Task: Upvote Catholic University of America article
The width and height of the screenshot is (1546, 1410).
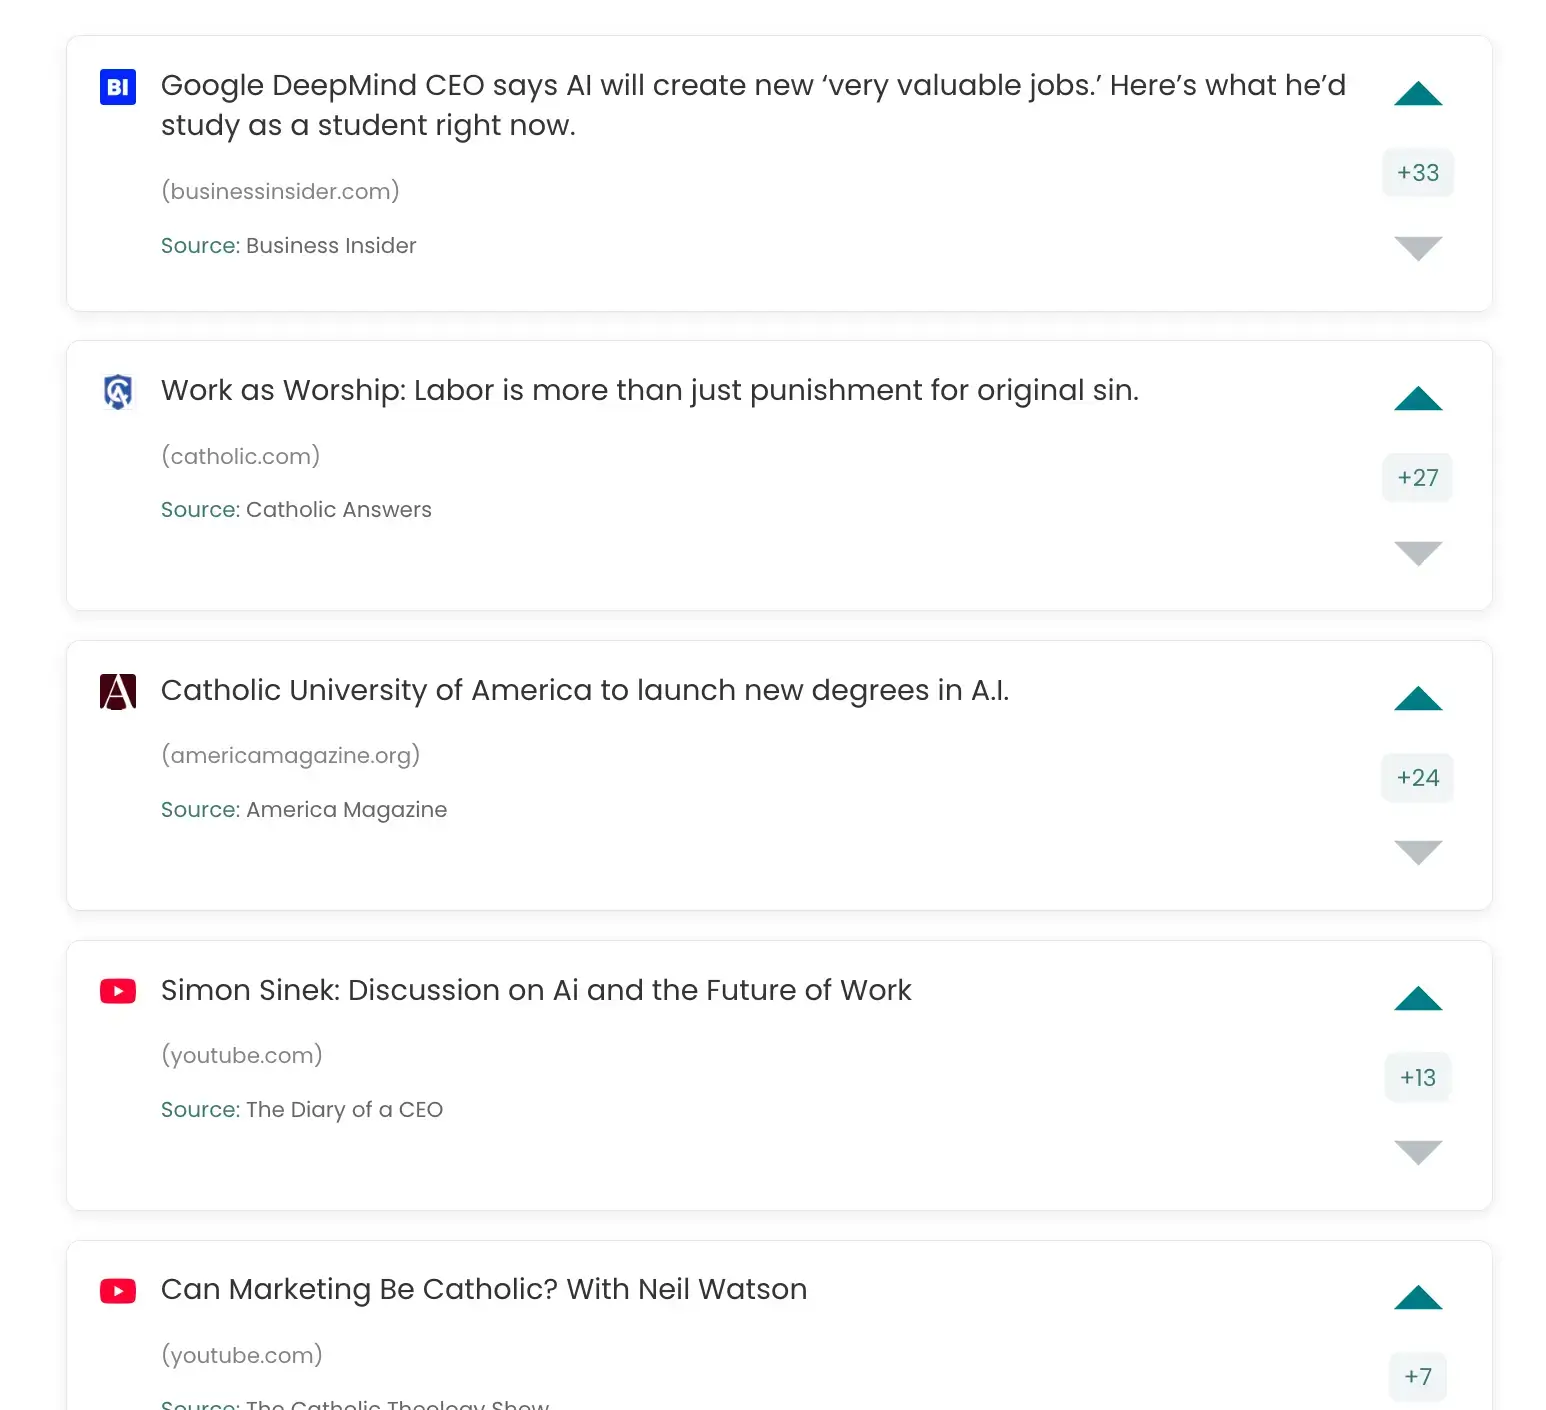Action: click(1418, 699)
